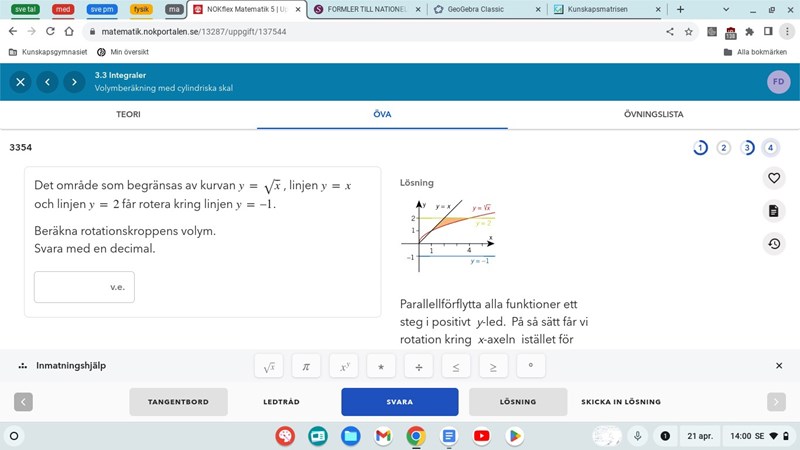Open YouTube from the taskbar shelf
Screen dimensions: 800x450
click(482, 436)
